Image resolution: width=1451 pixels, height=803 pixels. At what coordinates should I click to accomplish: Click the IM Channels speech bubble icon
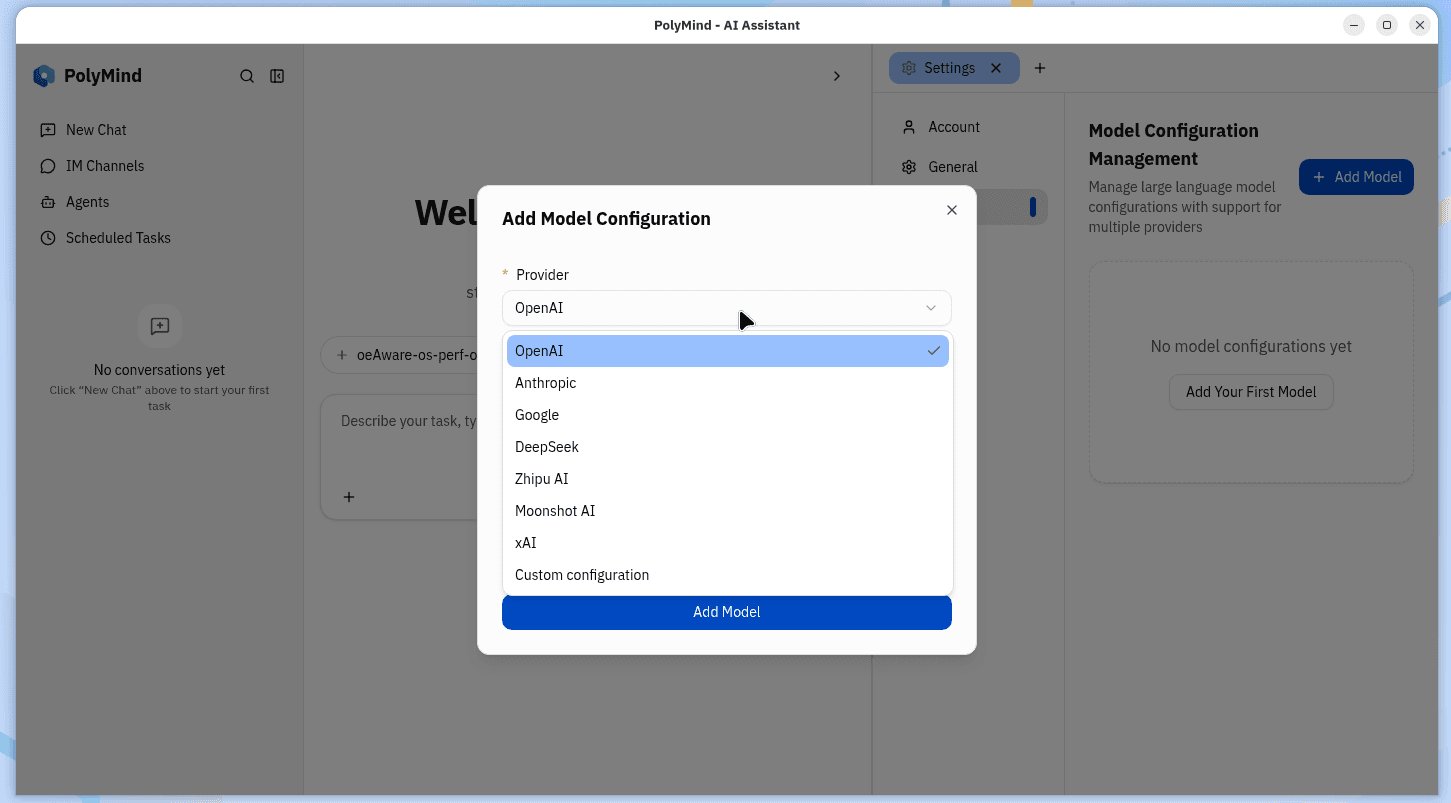click(x=47, y=166)
